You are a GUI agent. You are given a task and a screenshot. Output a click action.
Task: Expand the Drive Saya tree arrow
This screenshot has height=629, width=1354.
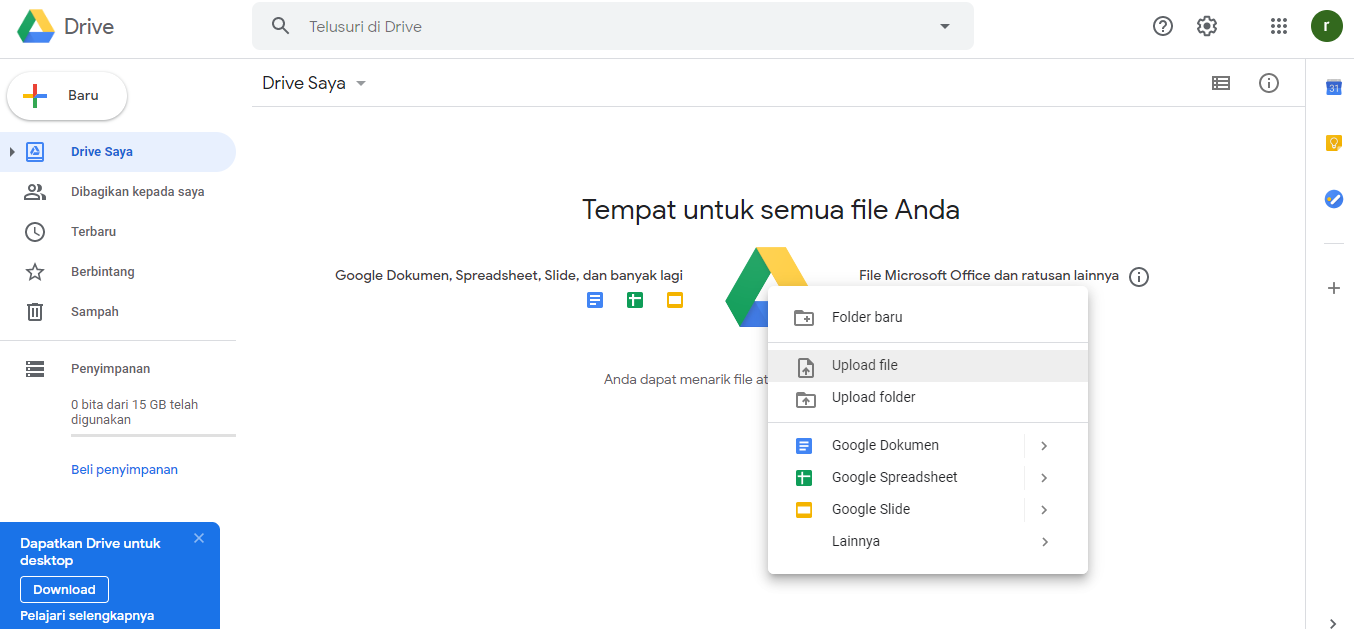[x=12, y=152]
